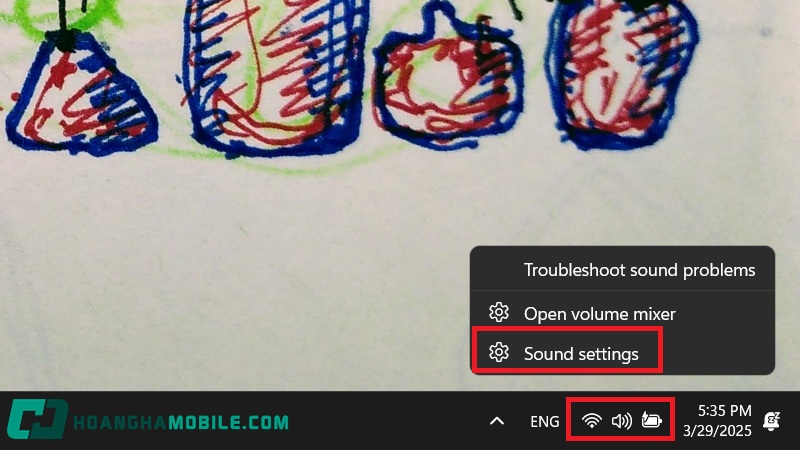
Task: Click empty wallpaper area to dismiss menu
Action: (230, 281)
